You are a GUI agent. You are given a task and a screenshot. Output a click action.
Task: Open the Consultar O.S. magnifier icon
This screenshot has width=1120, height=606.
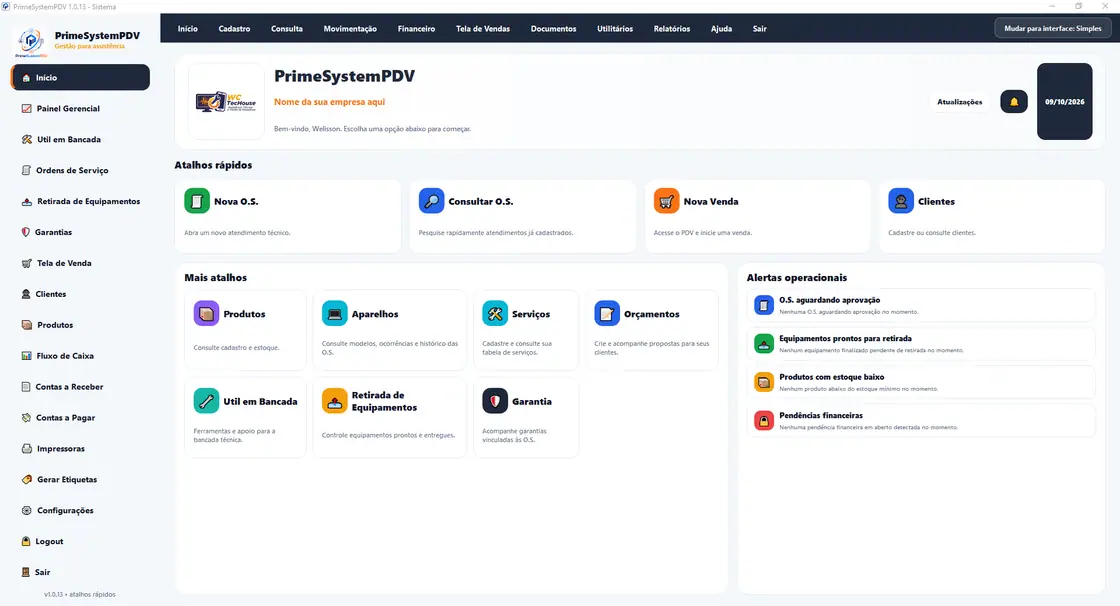coord(431,201)
